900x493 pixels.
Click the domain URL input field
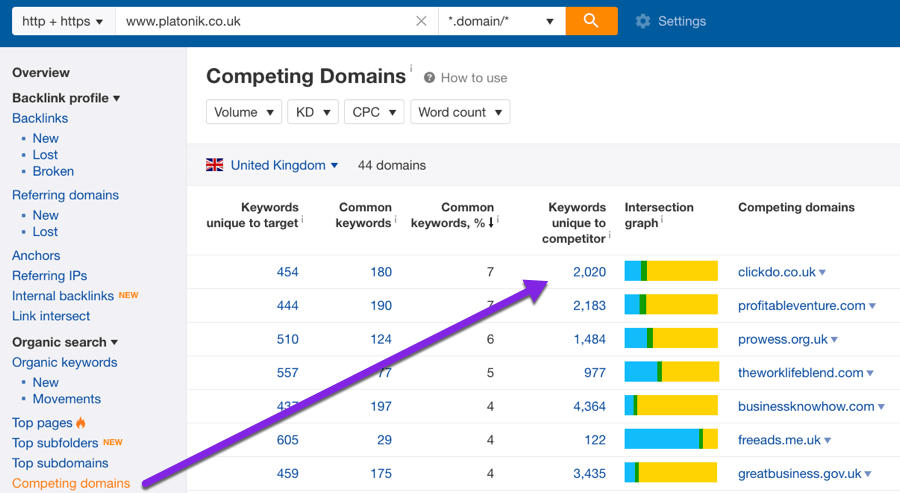coord(265,21)
